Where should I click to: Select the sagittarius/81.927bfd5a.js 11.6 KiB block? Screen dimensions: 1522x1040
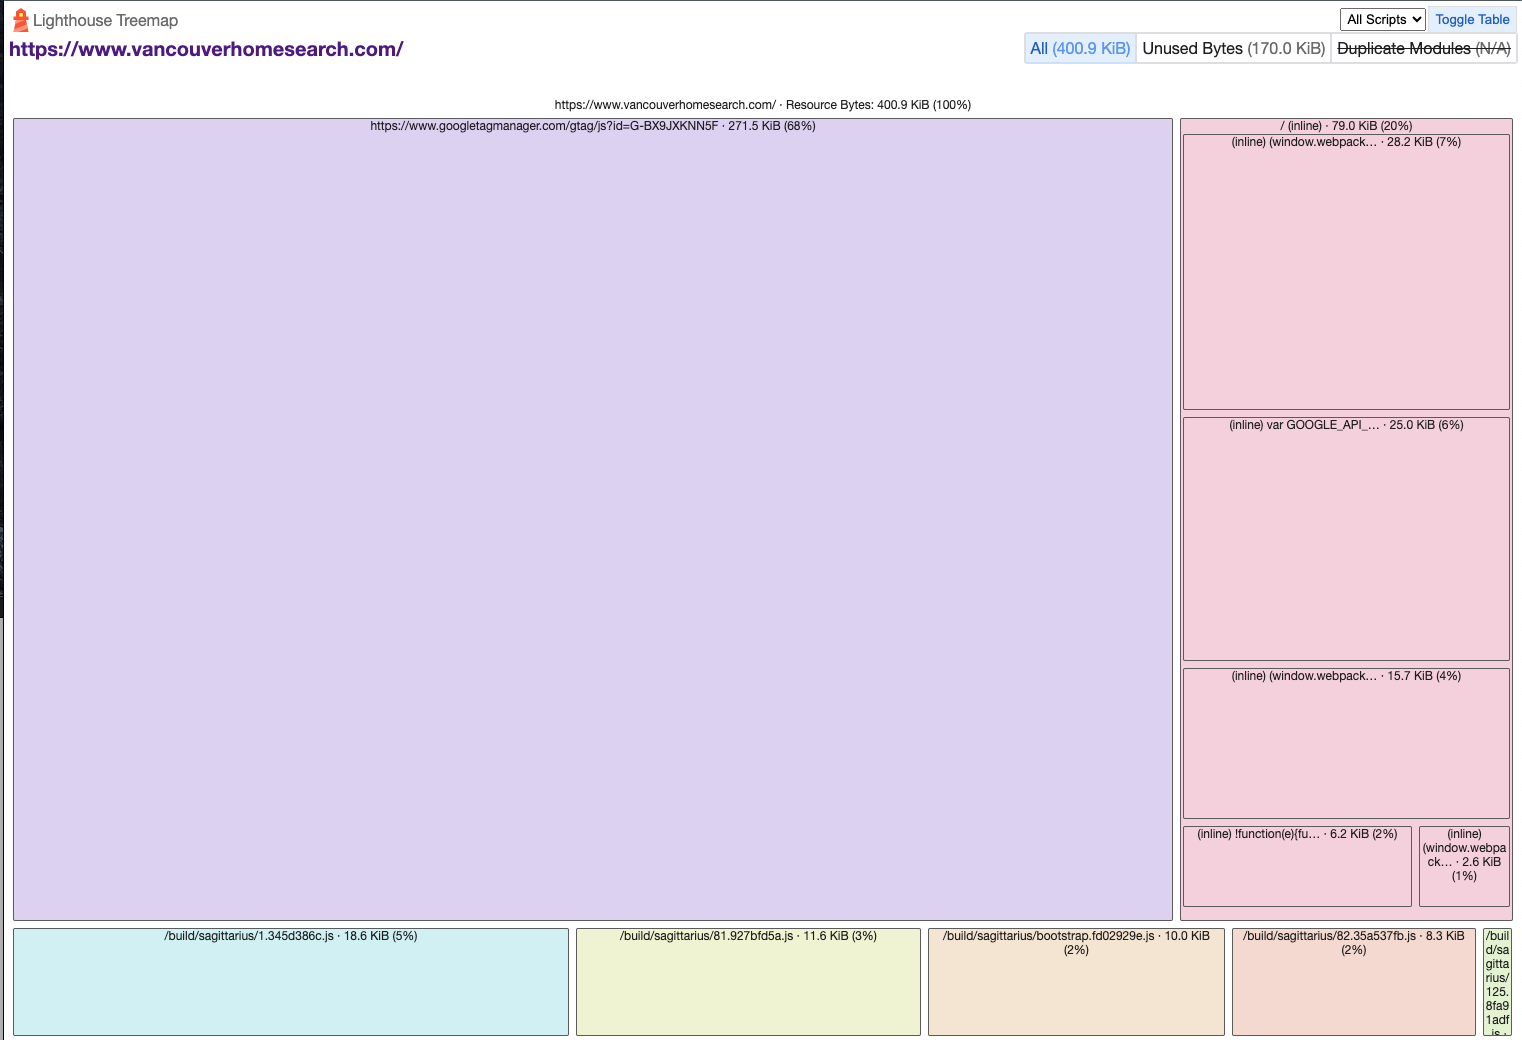pyautogui.click(x=748, y=982)
